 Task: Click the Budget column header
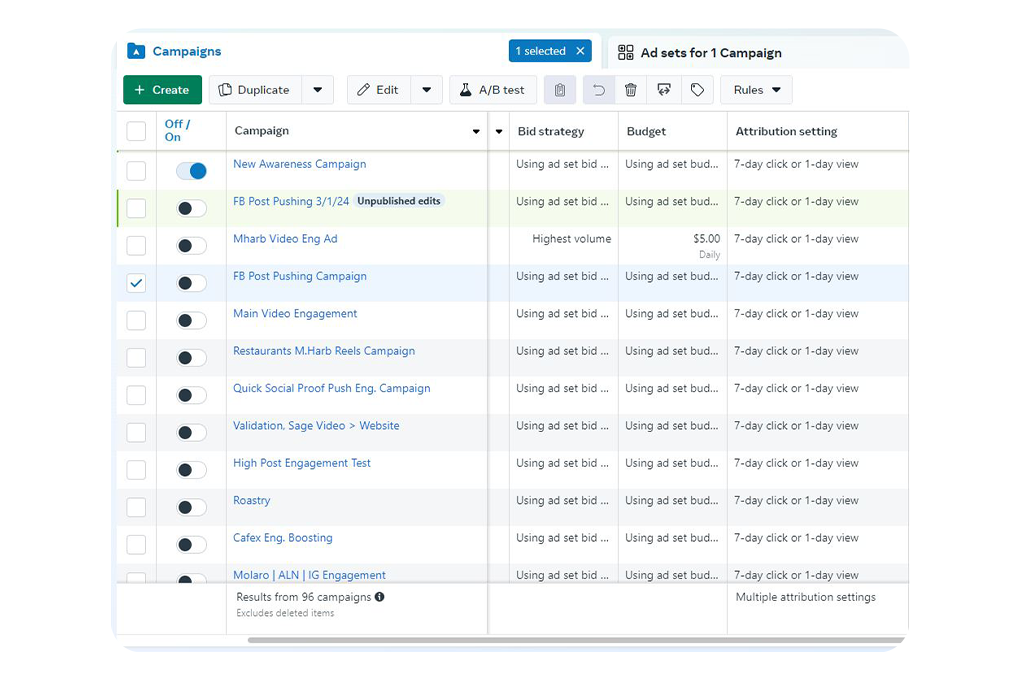tap(646, 131)
